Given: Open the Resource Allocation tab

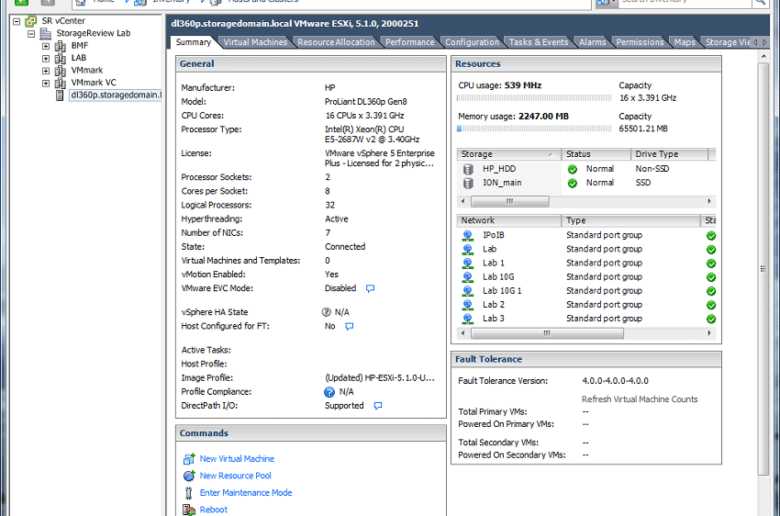Looking at the screenshot, I should click(336, 42).
